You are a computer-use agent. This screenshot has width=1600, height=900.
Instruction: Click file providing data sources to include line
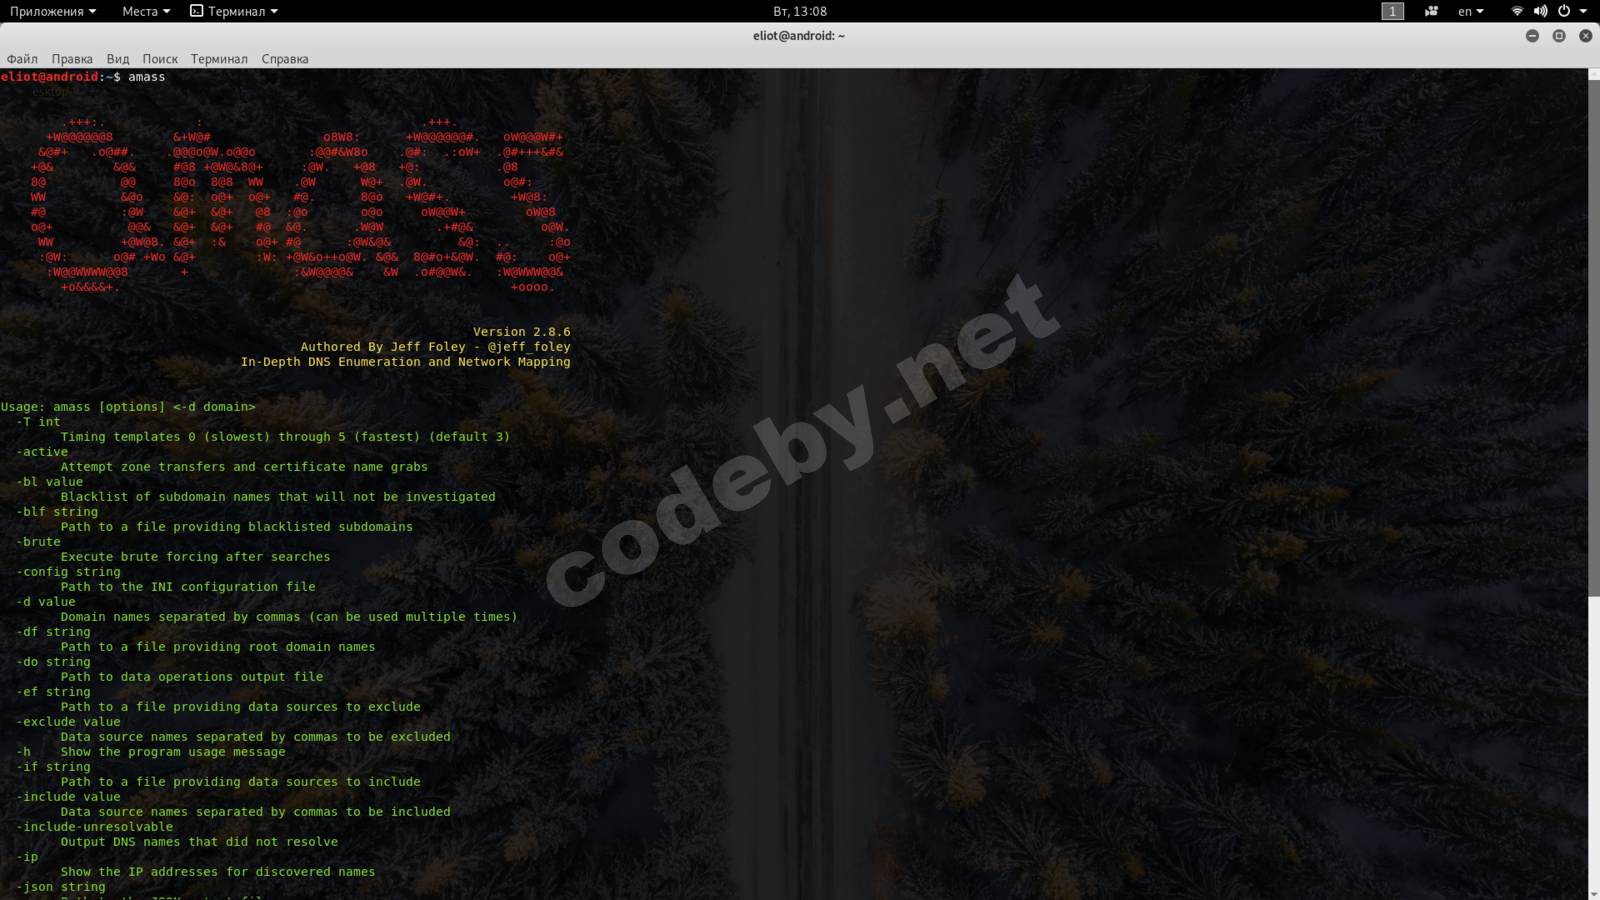coord(240,782)
